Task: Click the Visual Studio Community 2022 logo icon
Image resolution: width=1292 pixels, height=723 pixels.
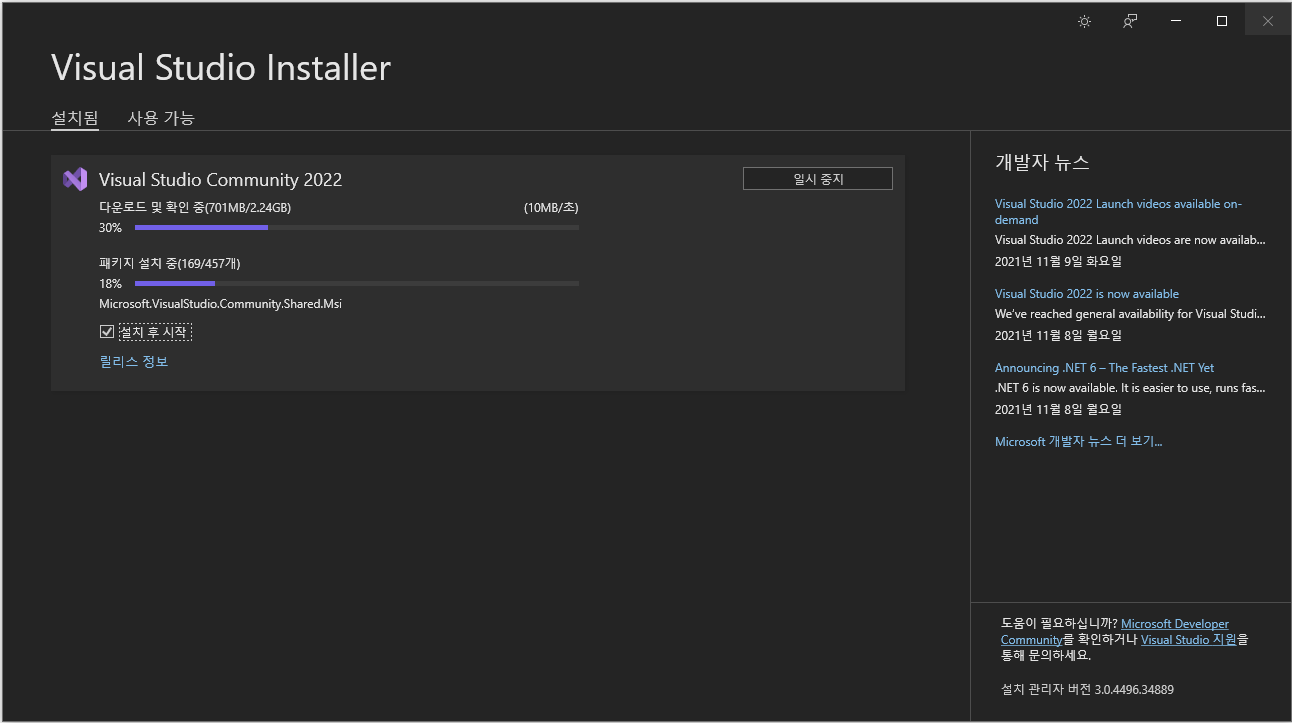Action: click(x=75, y=179)
